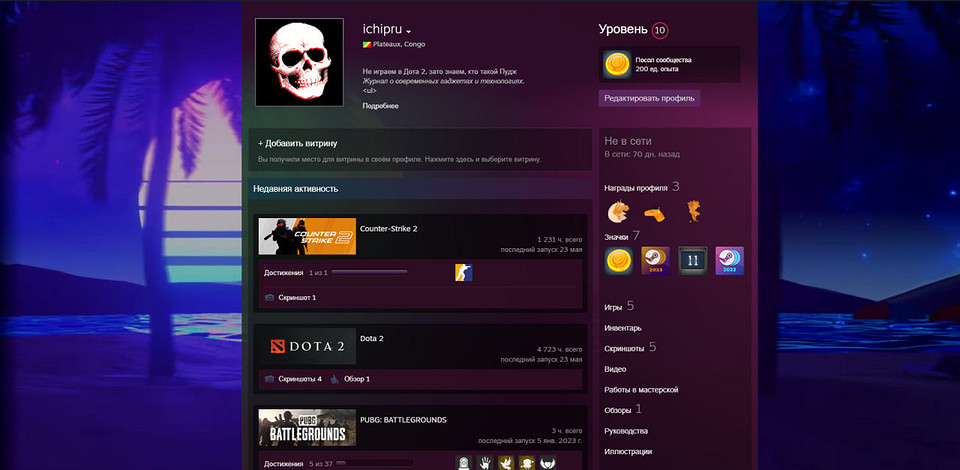Click the first profile award icon
Viewport: 960px width, 470px height.
tap(619, 211)
